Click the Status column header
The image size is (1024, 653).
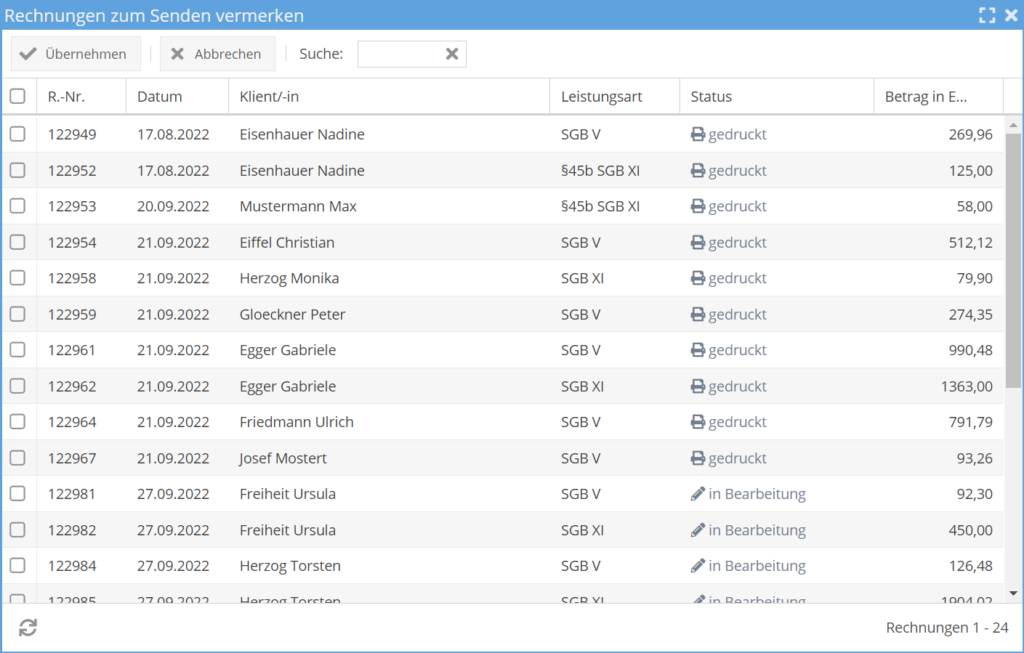(711, 97)
